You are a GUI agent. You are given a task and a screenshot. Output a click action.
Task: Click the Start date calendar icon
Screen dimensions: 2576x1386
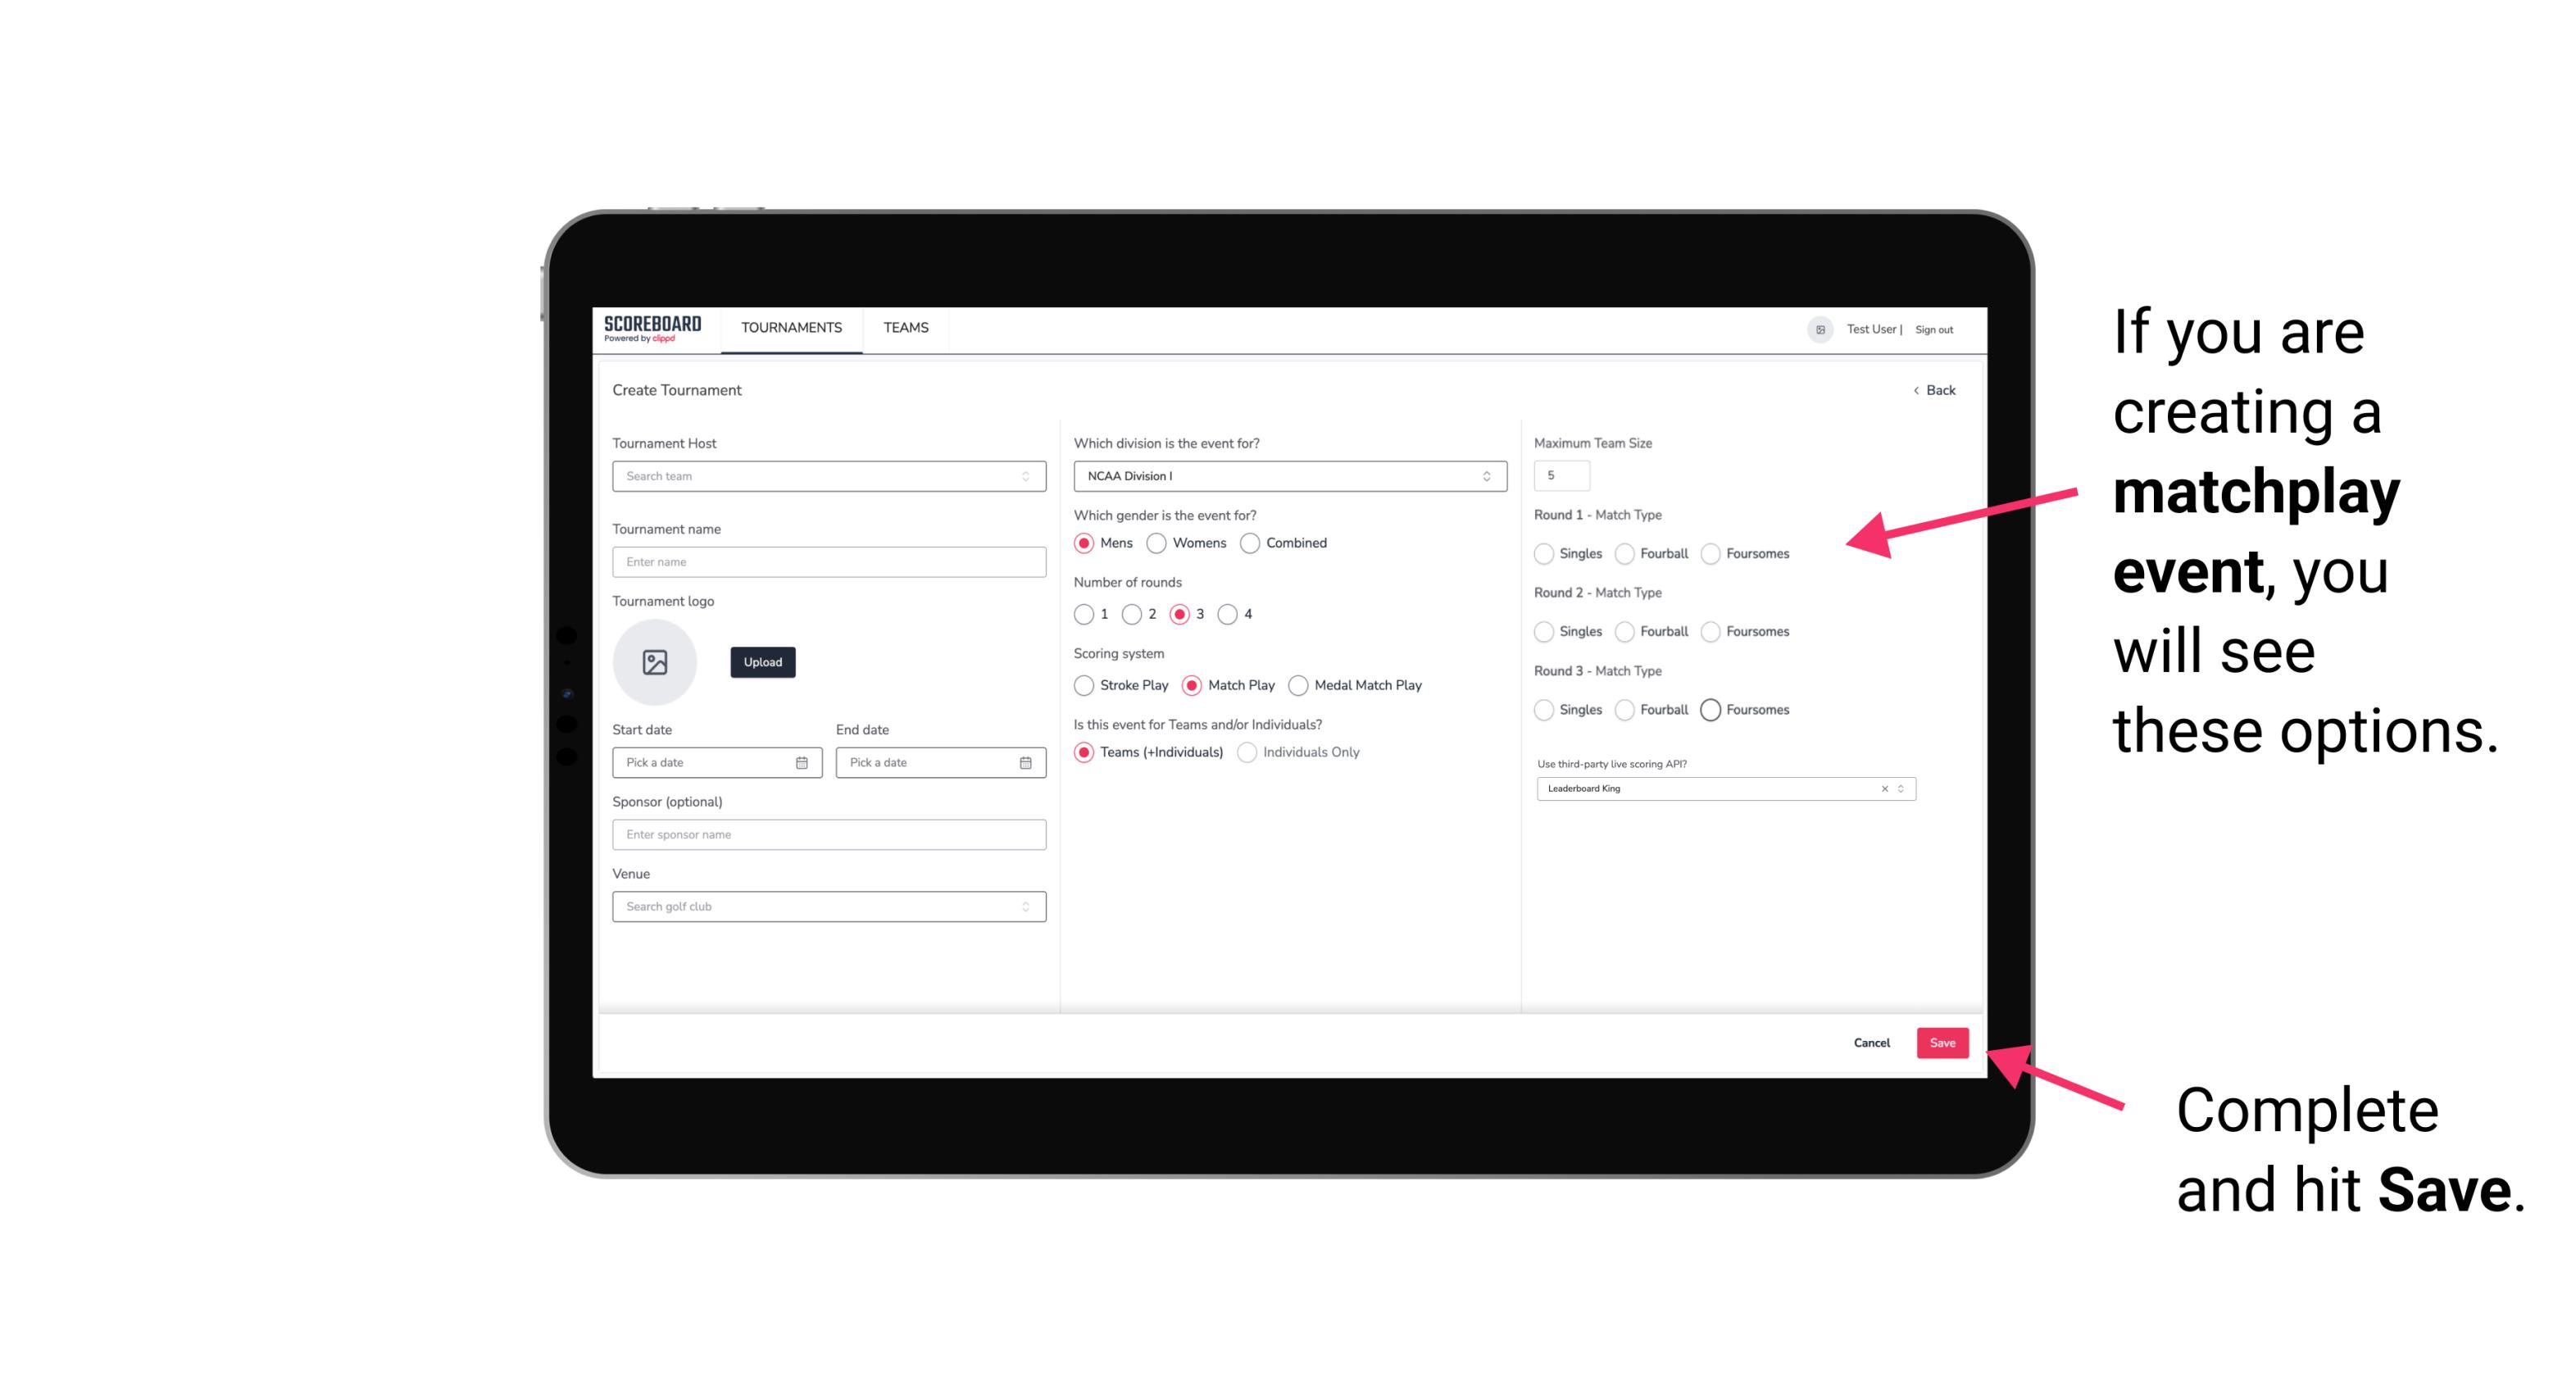802,761
